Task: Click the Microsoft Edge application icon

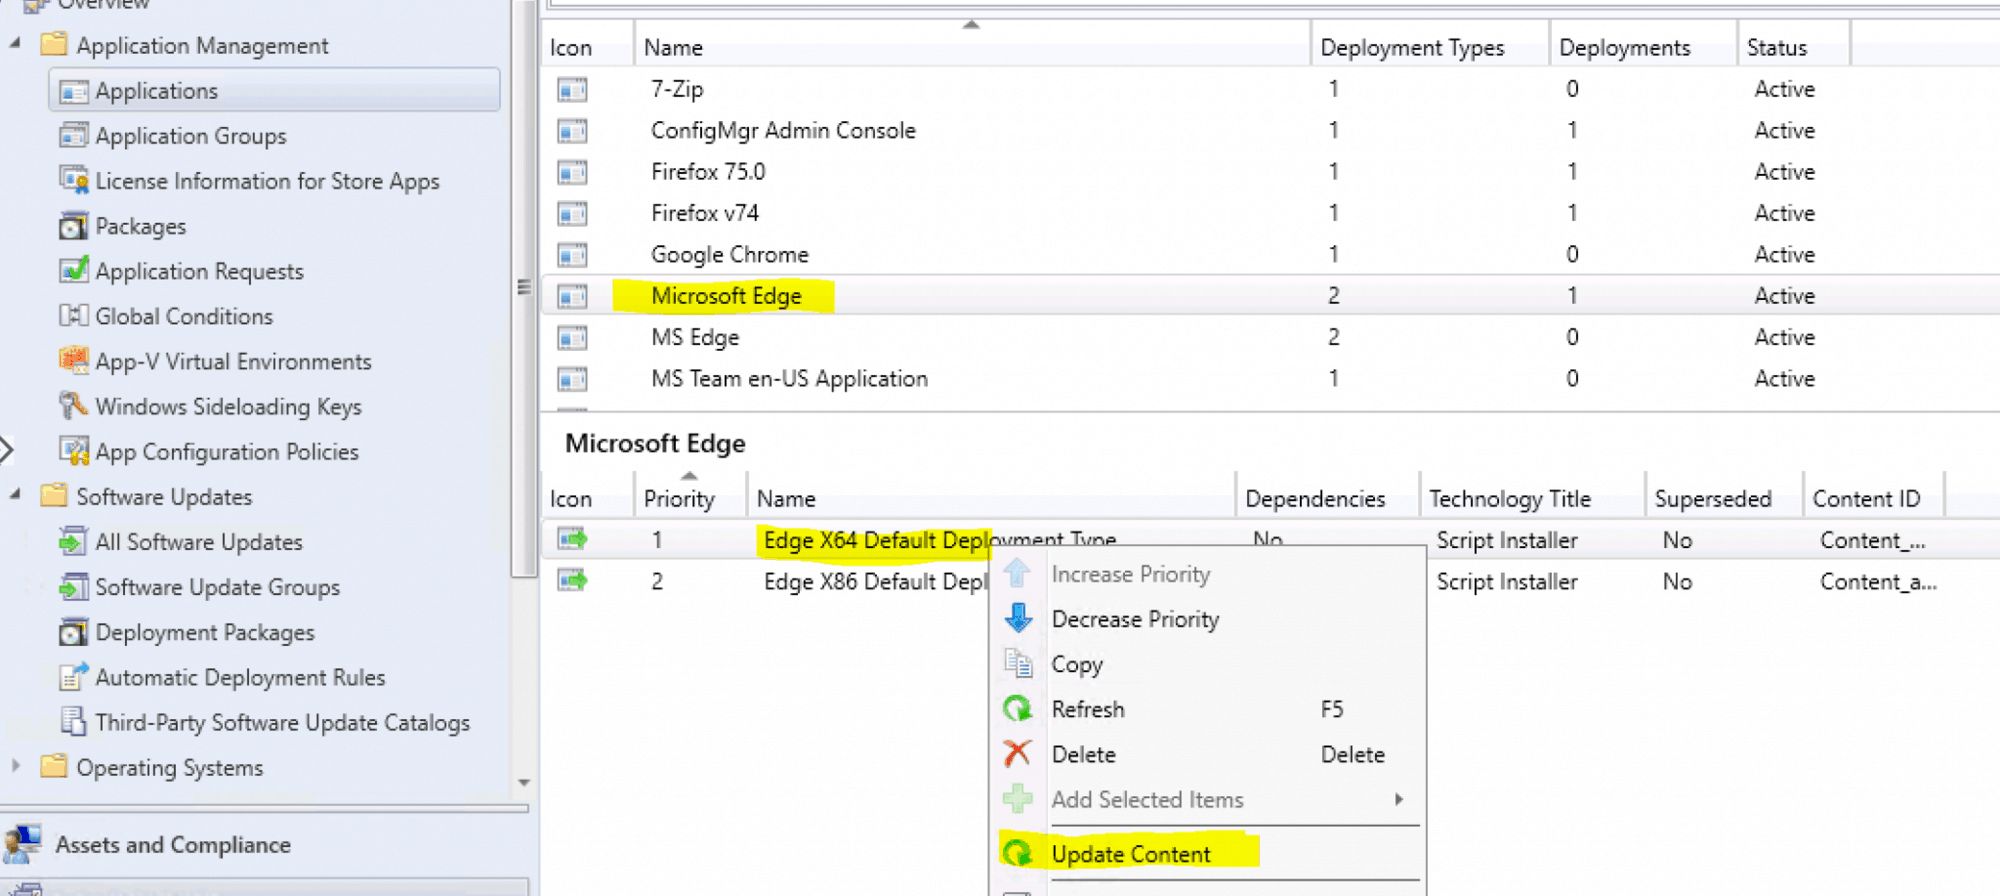Action: pos(572,297)
